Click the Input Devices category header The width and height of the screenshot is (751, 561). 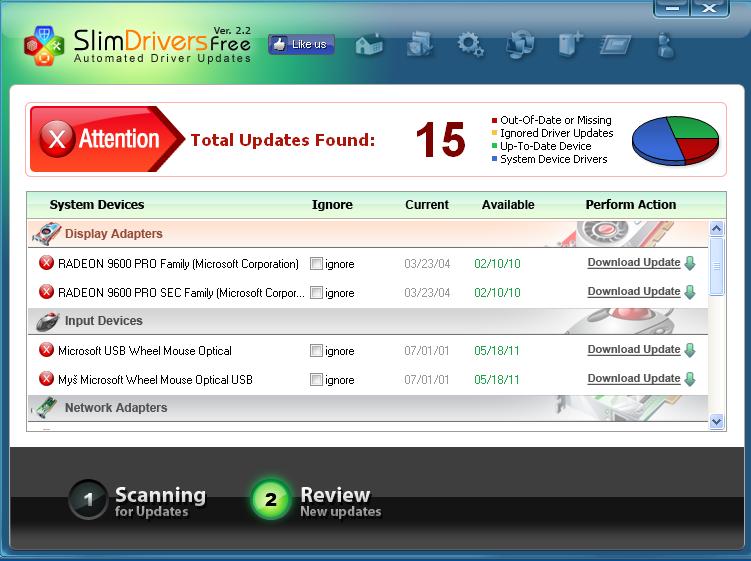click(x=367, y=321)
